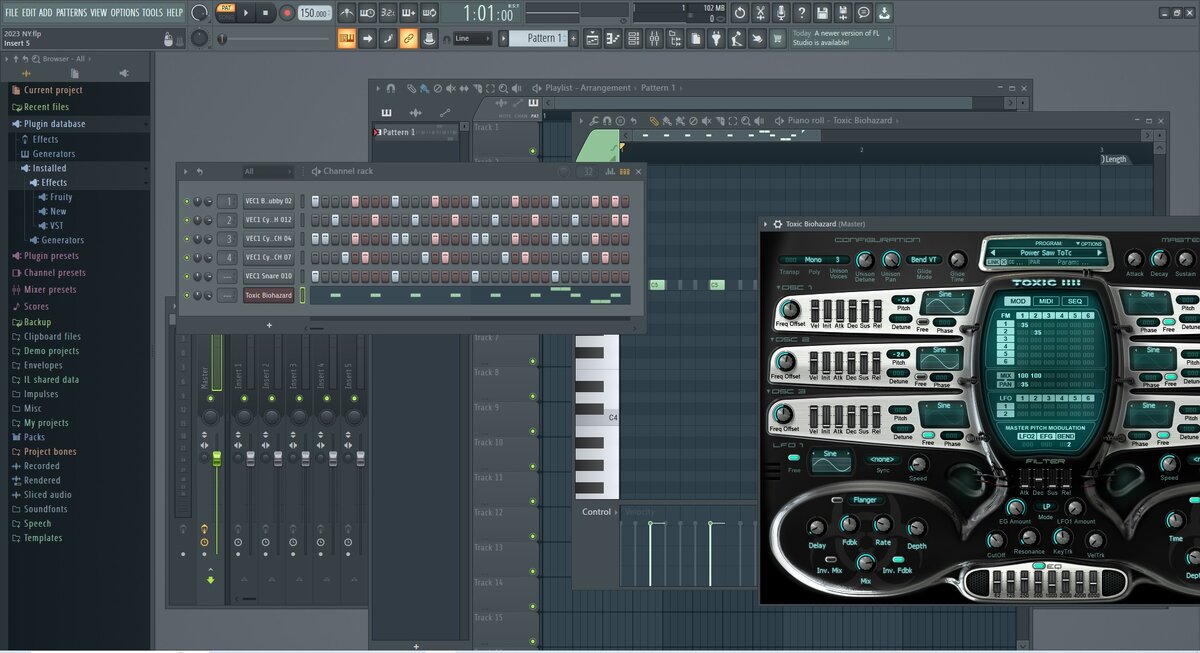This screenshot has height=653, width=1200.
Task: Open the LFO 1 Sync none selector
Action: coord(882,459)
